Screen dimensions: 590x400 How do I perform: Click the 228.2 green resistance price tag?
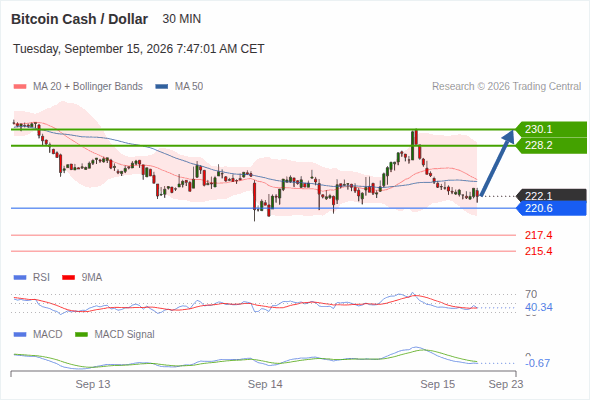[551, 145]
